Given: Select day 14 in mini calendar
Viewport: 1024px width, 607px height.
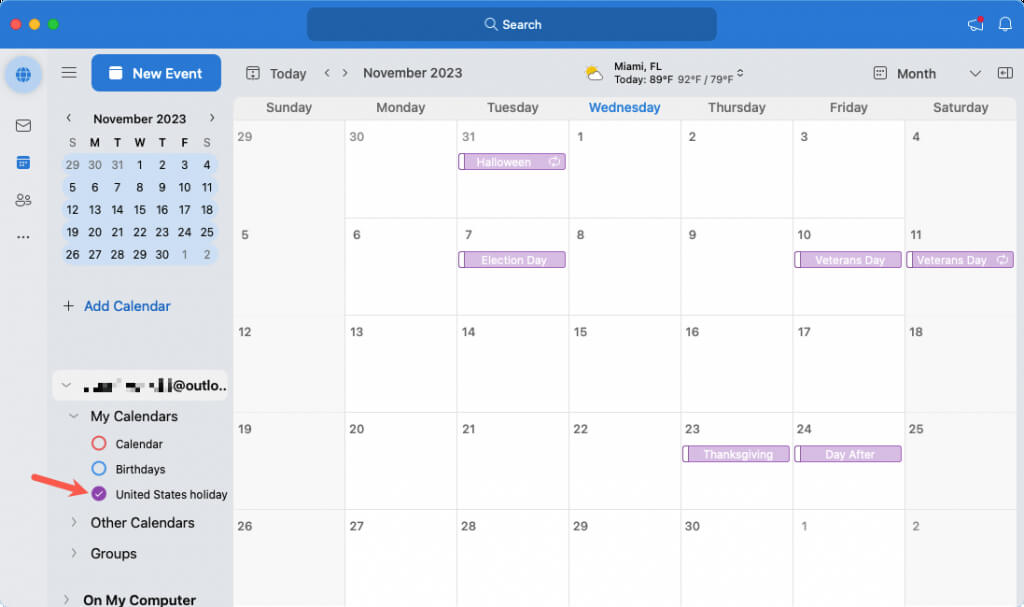Looking at the screenshot, I should (118, 210).
